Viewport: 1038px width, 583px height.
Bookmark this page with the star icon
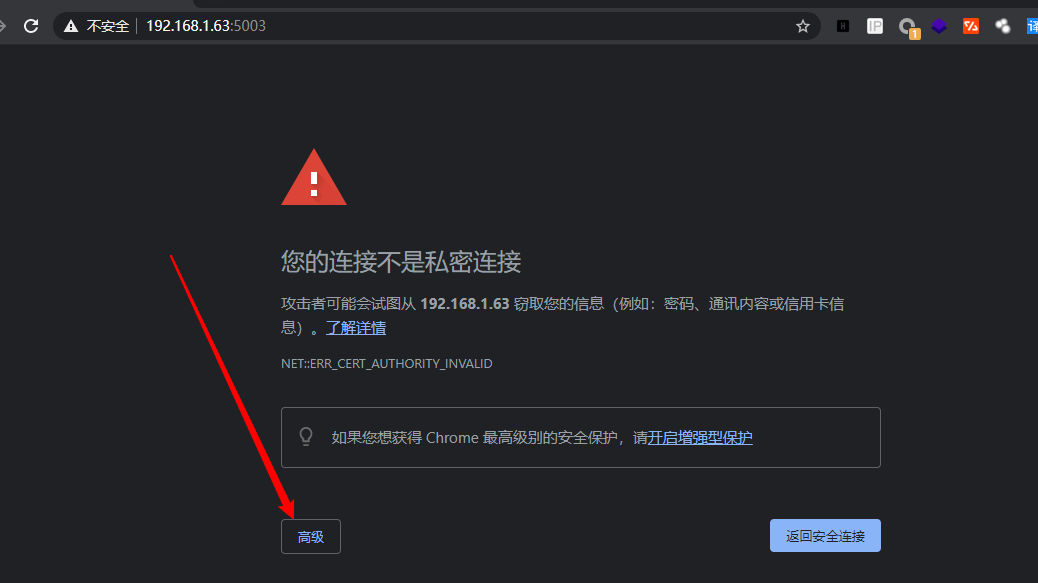pyautogui.click(x=802, y=26)
